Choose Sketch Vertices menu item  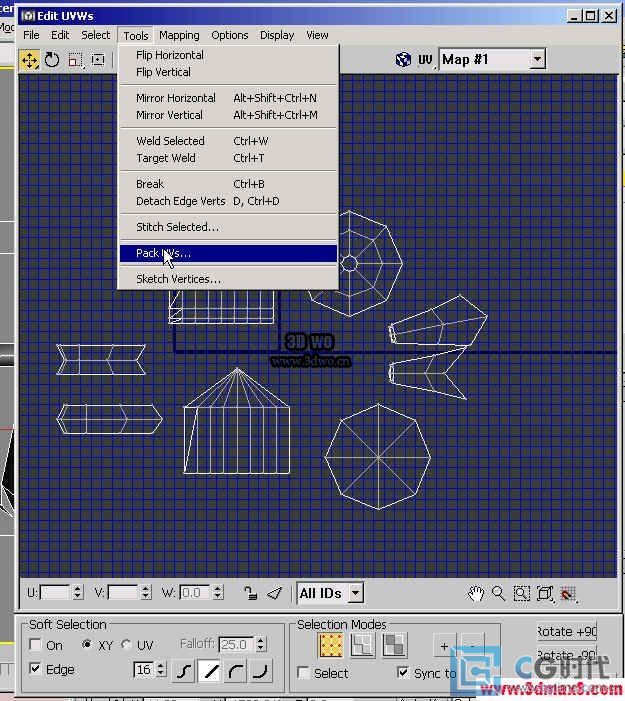[228, 279]
